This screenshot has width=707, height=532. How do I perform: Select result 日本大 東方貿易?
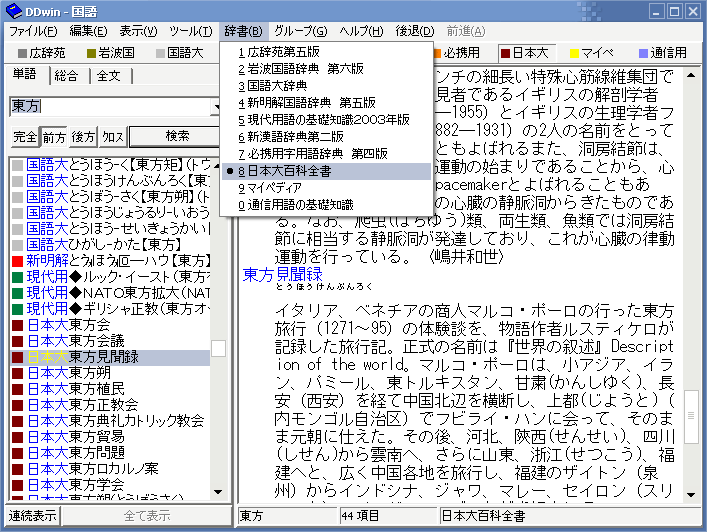[x=110, y=437]
